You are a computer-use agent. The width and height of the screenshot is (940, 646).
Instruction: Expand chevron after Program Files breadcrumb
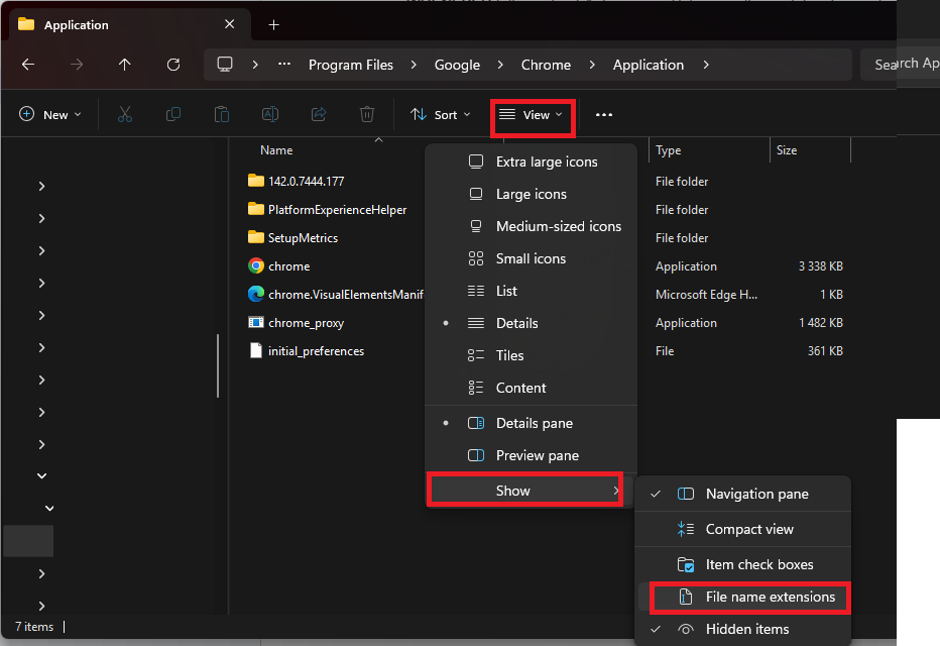[414, 64]
